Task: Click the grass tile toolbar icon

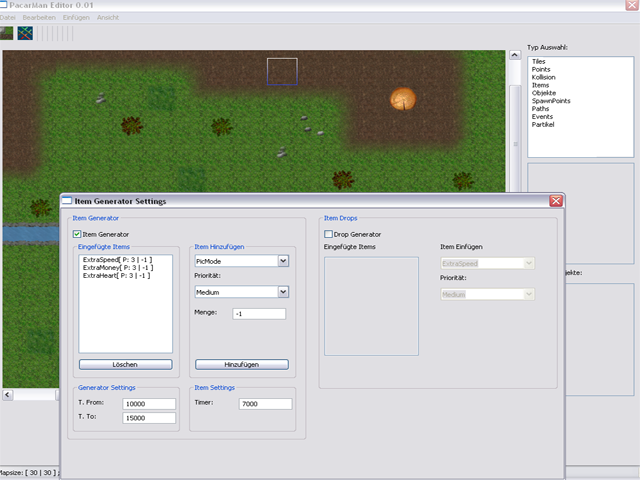Action: [x=7, y=33]
